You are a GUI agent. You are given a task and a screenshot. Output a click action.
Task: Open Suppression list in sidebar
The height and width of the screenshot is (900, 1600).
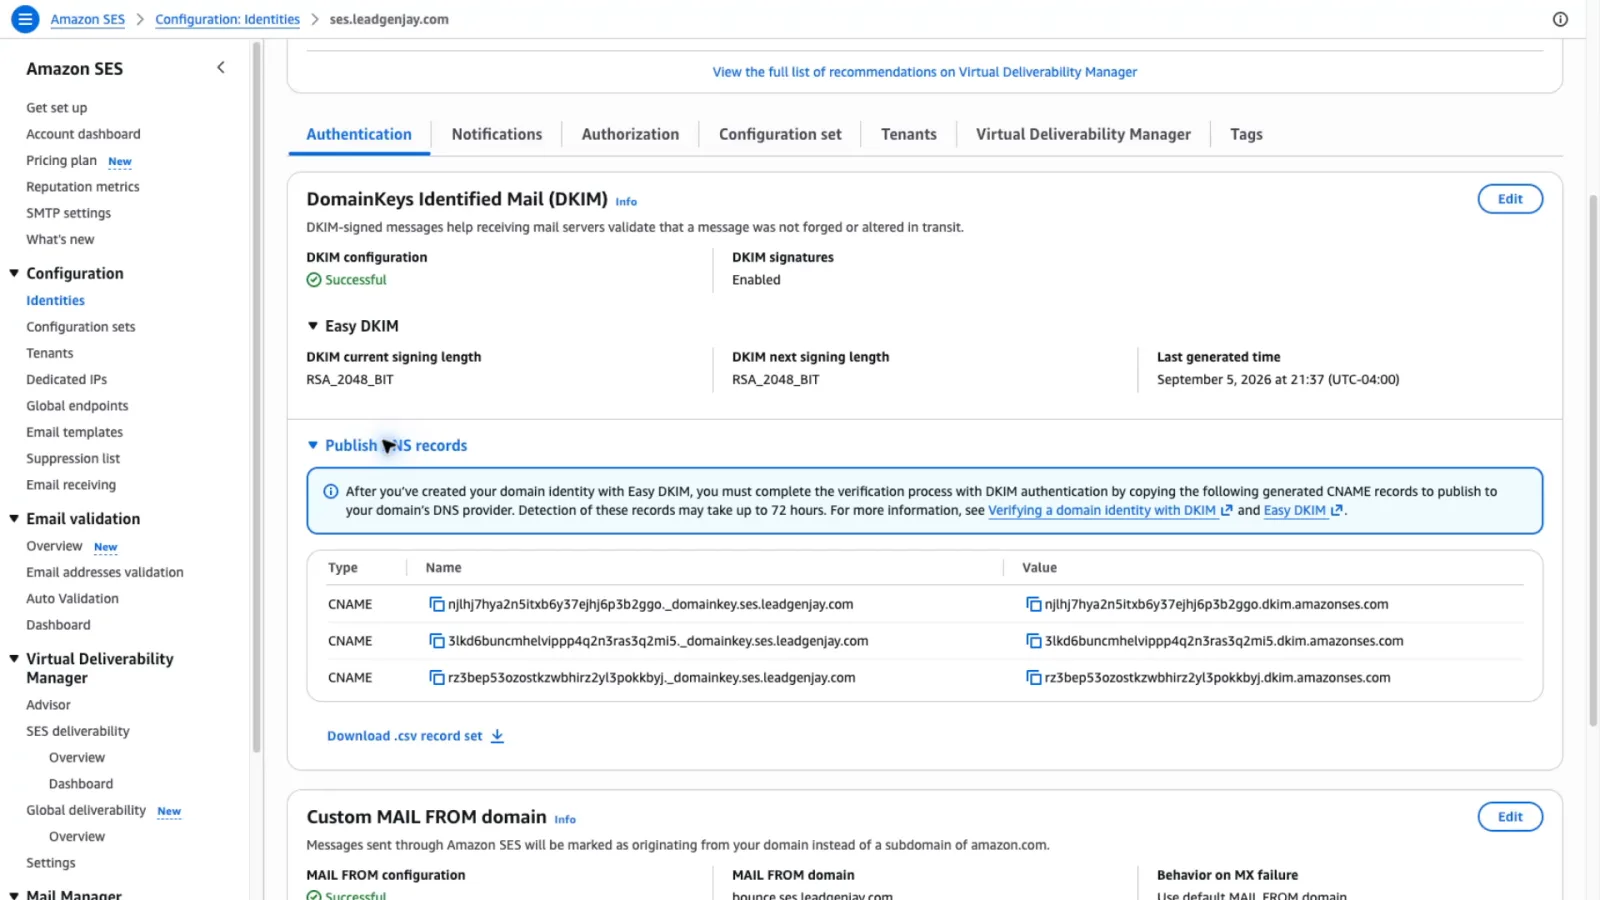point(72,459)
